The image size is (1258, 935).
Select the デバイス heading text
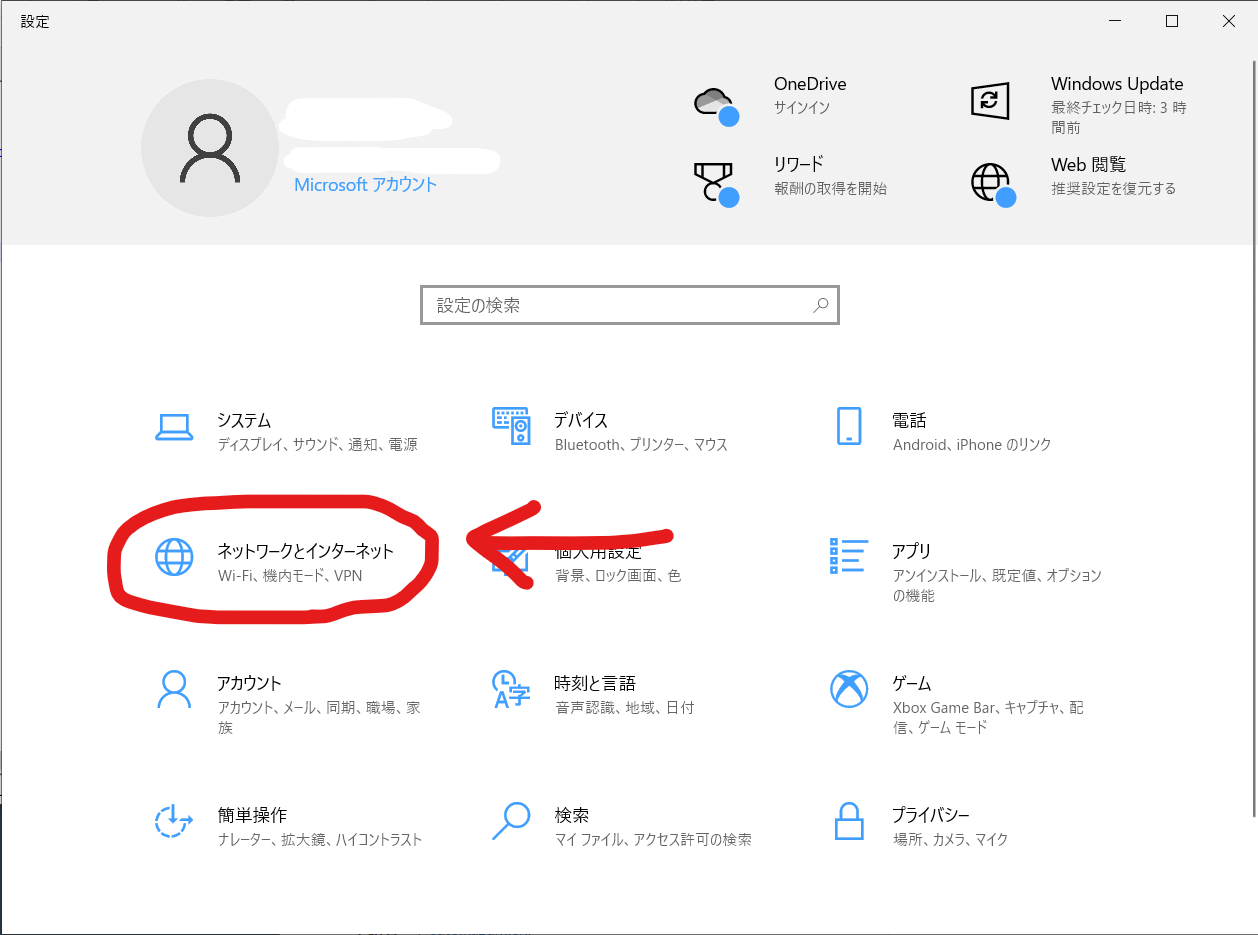point(581,420)
